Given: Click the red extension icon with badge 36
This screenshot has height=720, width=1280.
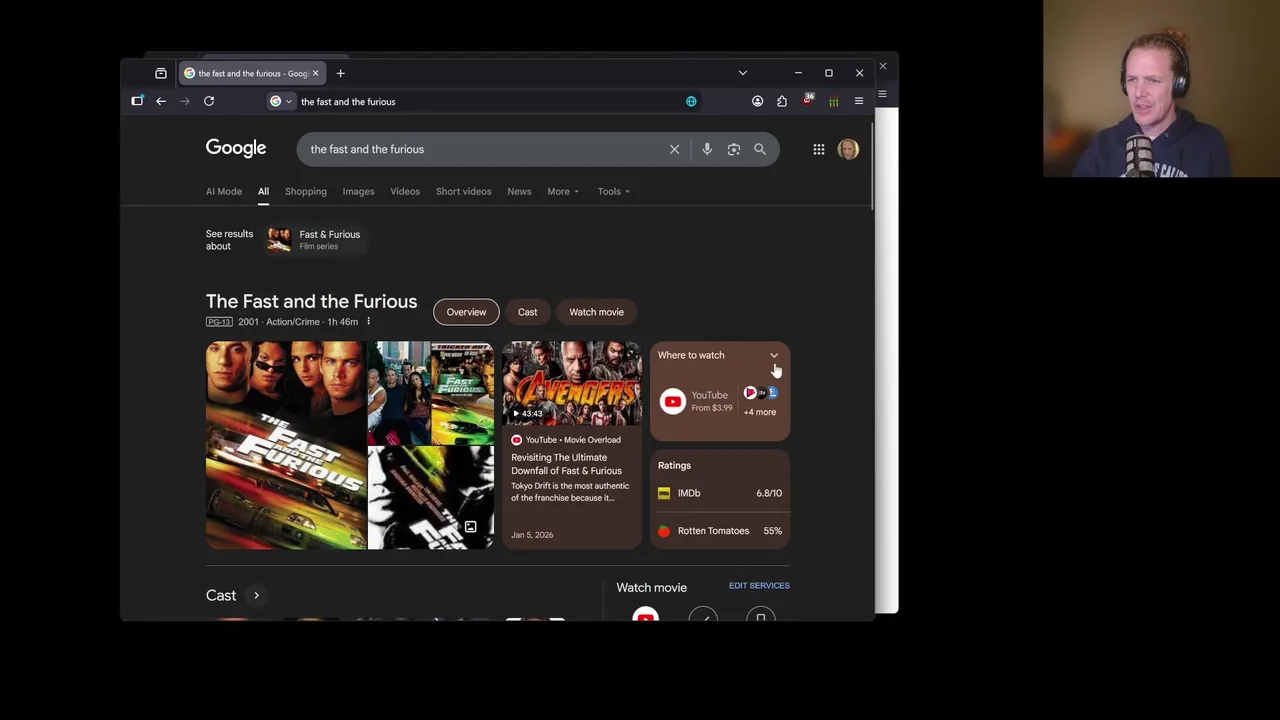Looking at the screenshot, I should pos(808,100).
